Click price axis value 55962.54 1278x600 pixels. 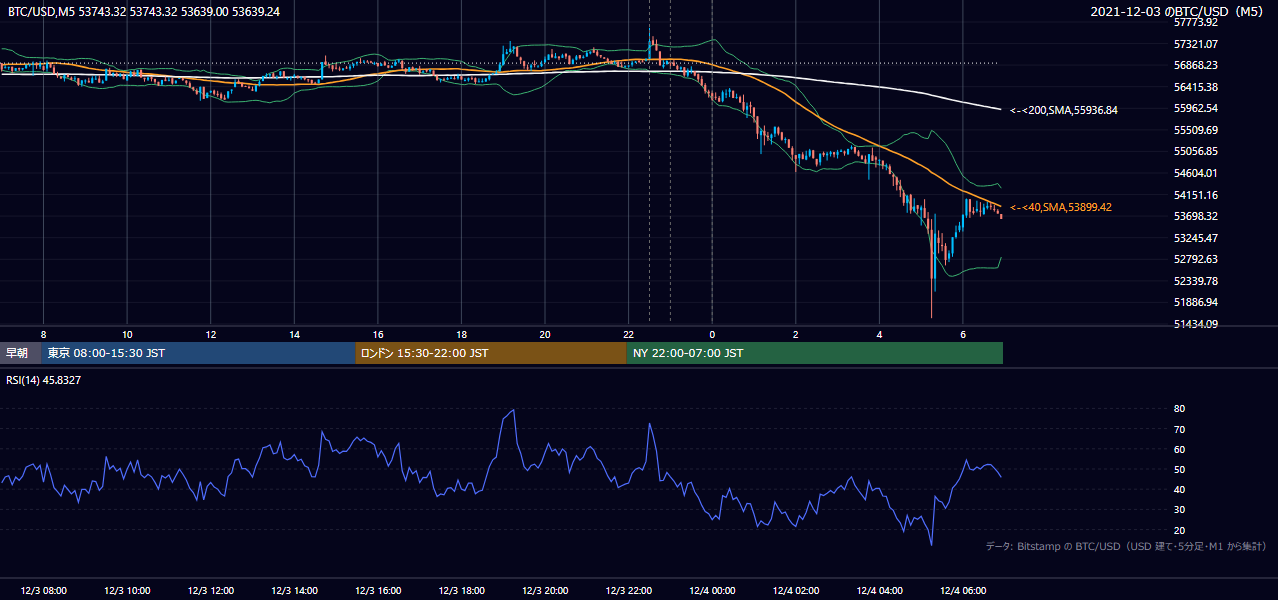click(x=1195, y=108)
